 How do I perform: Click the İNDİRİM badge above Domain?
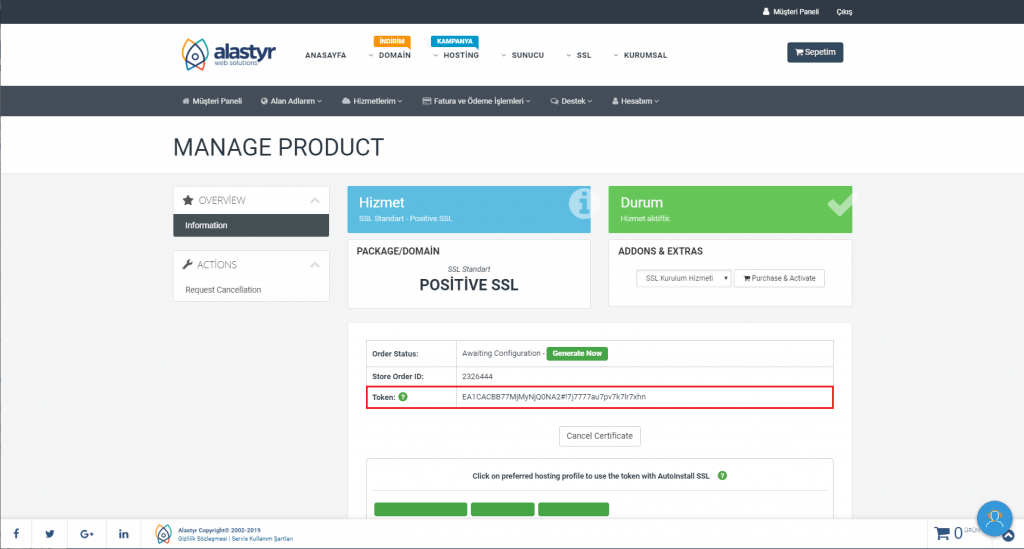(392, 41)
